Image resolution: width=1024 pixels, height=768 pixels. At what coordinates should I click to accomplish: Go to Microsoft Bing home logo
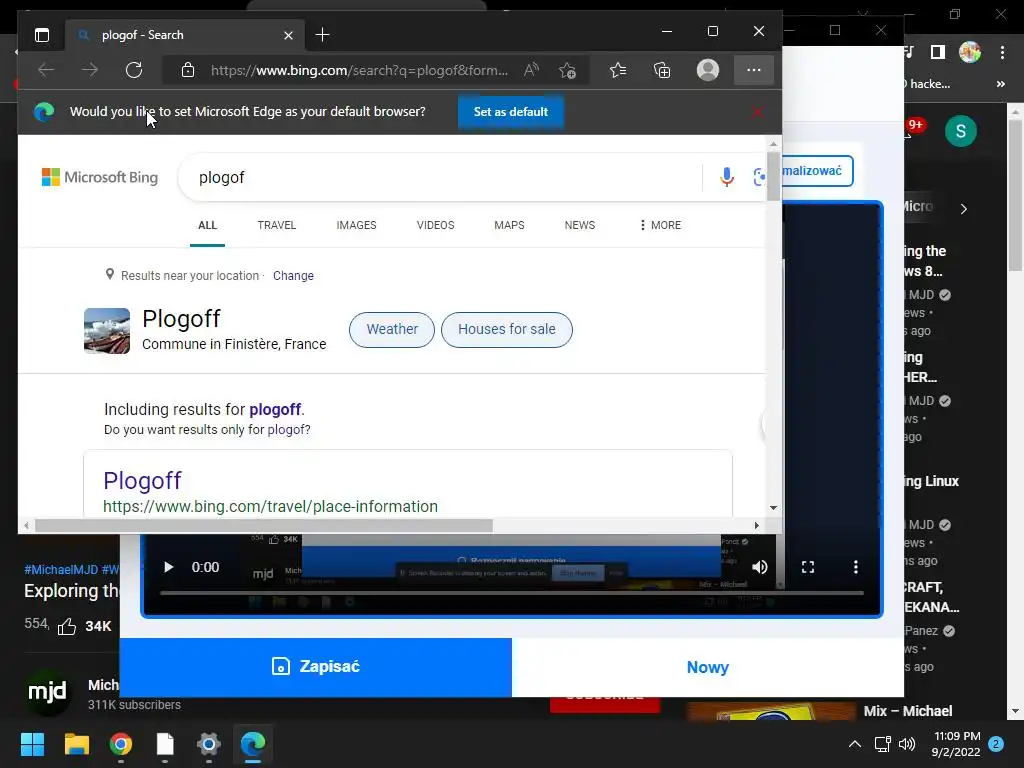point(100,177)
